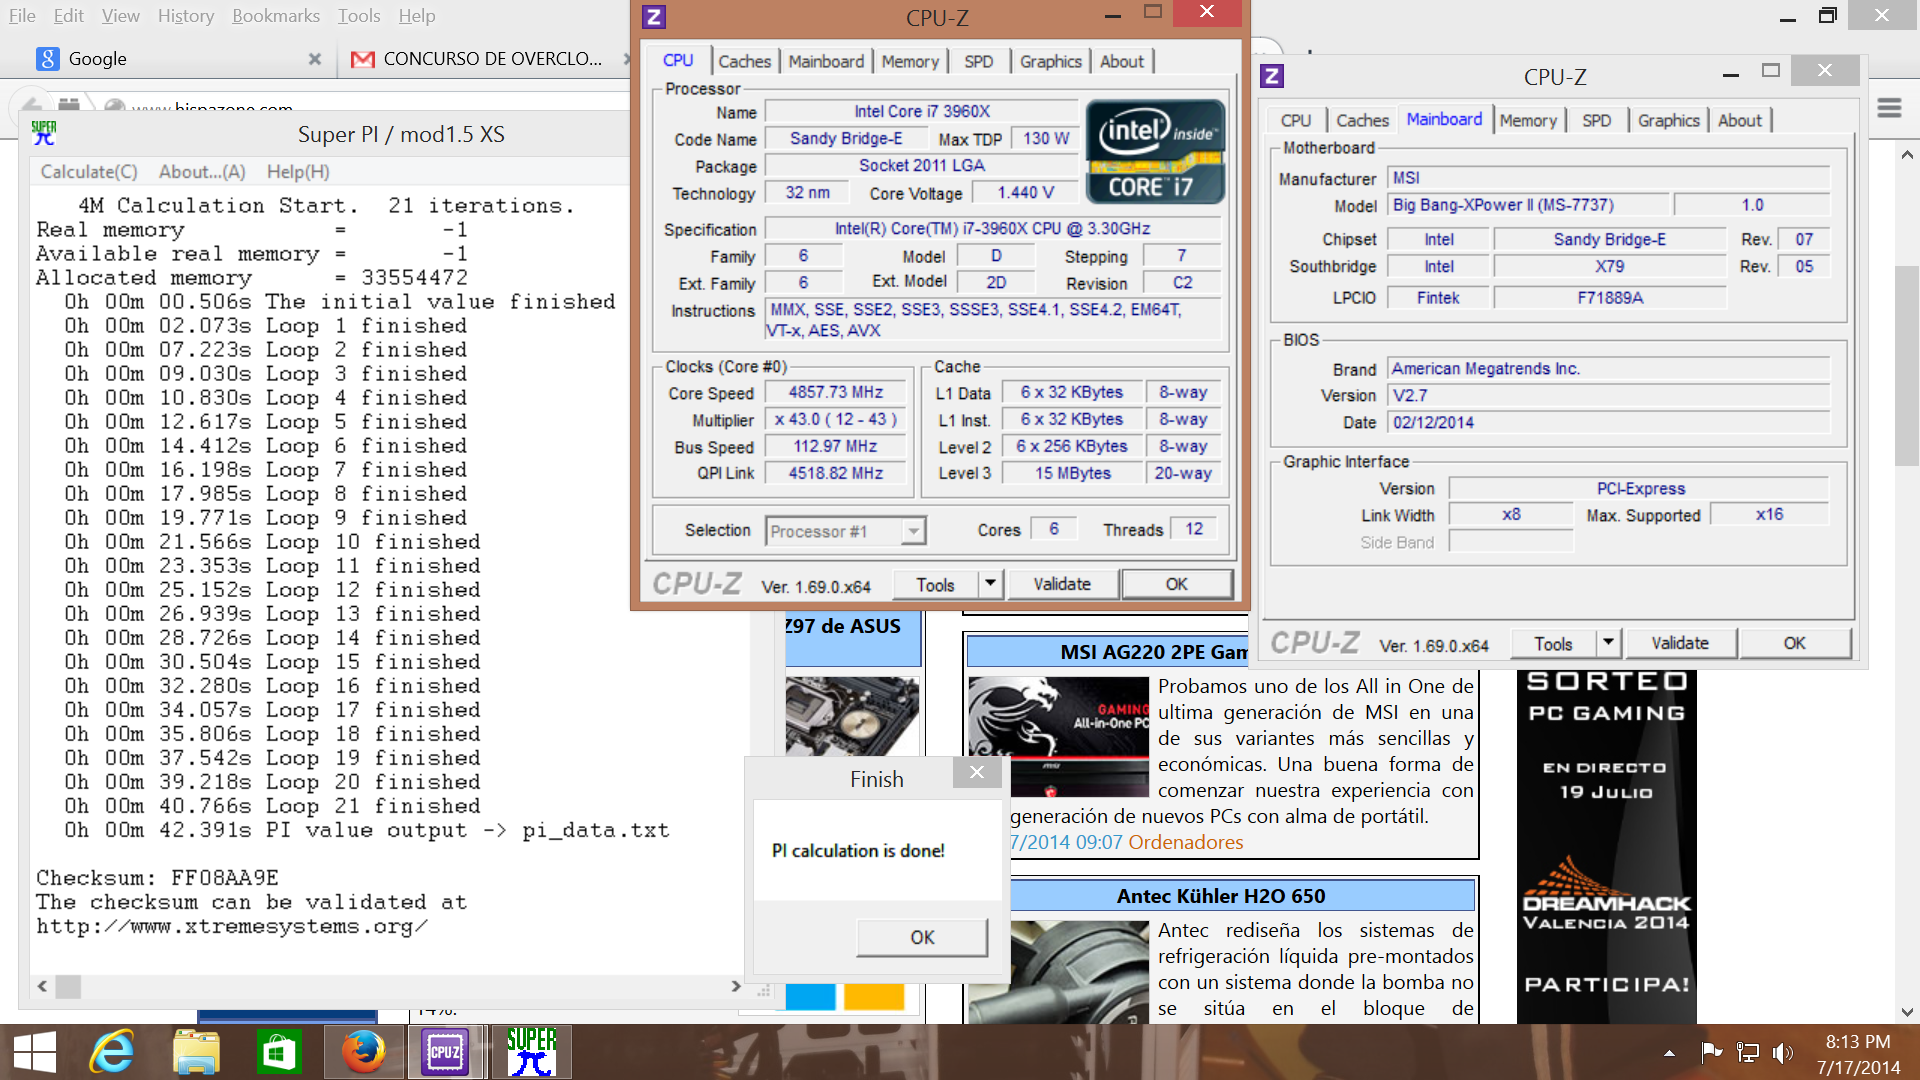1920x1080 pixels.
Task: Expand Tools arrow in Mainboard CPU-Z window
Action: 1608,643
